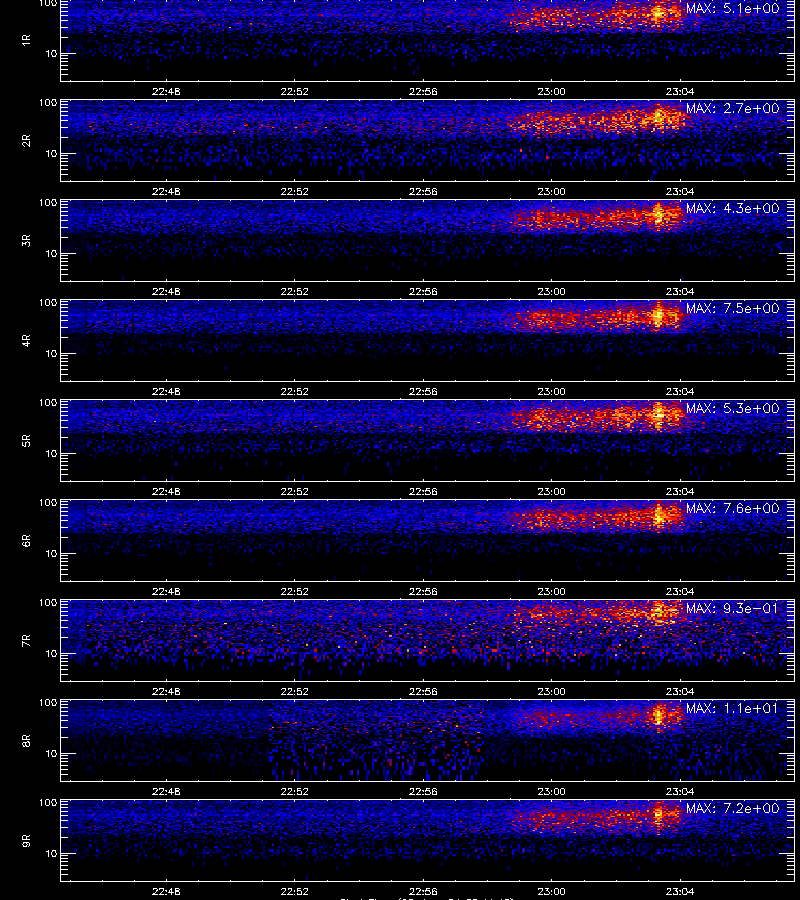This screenshot has width=800, height=900.
Task: Select the MAX: 7.6e+00 readout
Action: tap(732, 508)
